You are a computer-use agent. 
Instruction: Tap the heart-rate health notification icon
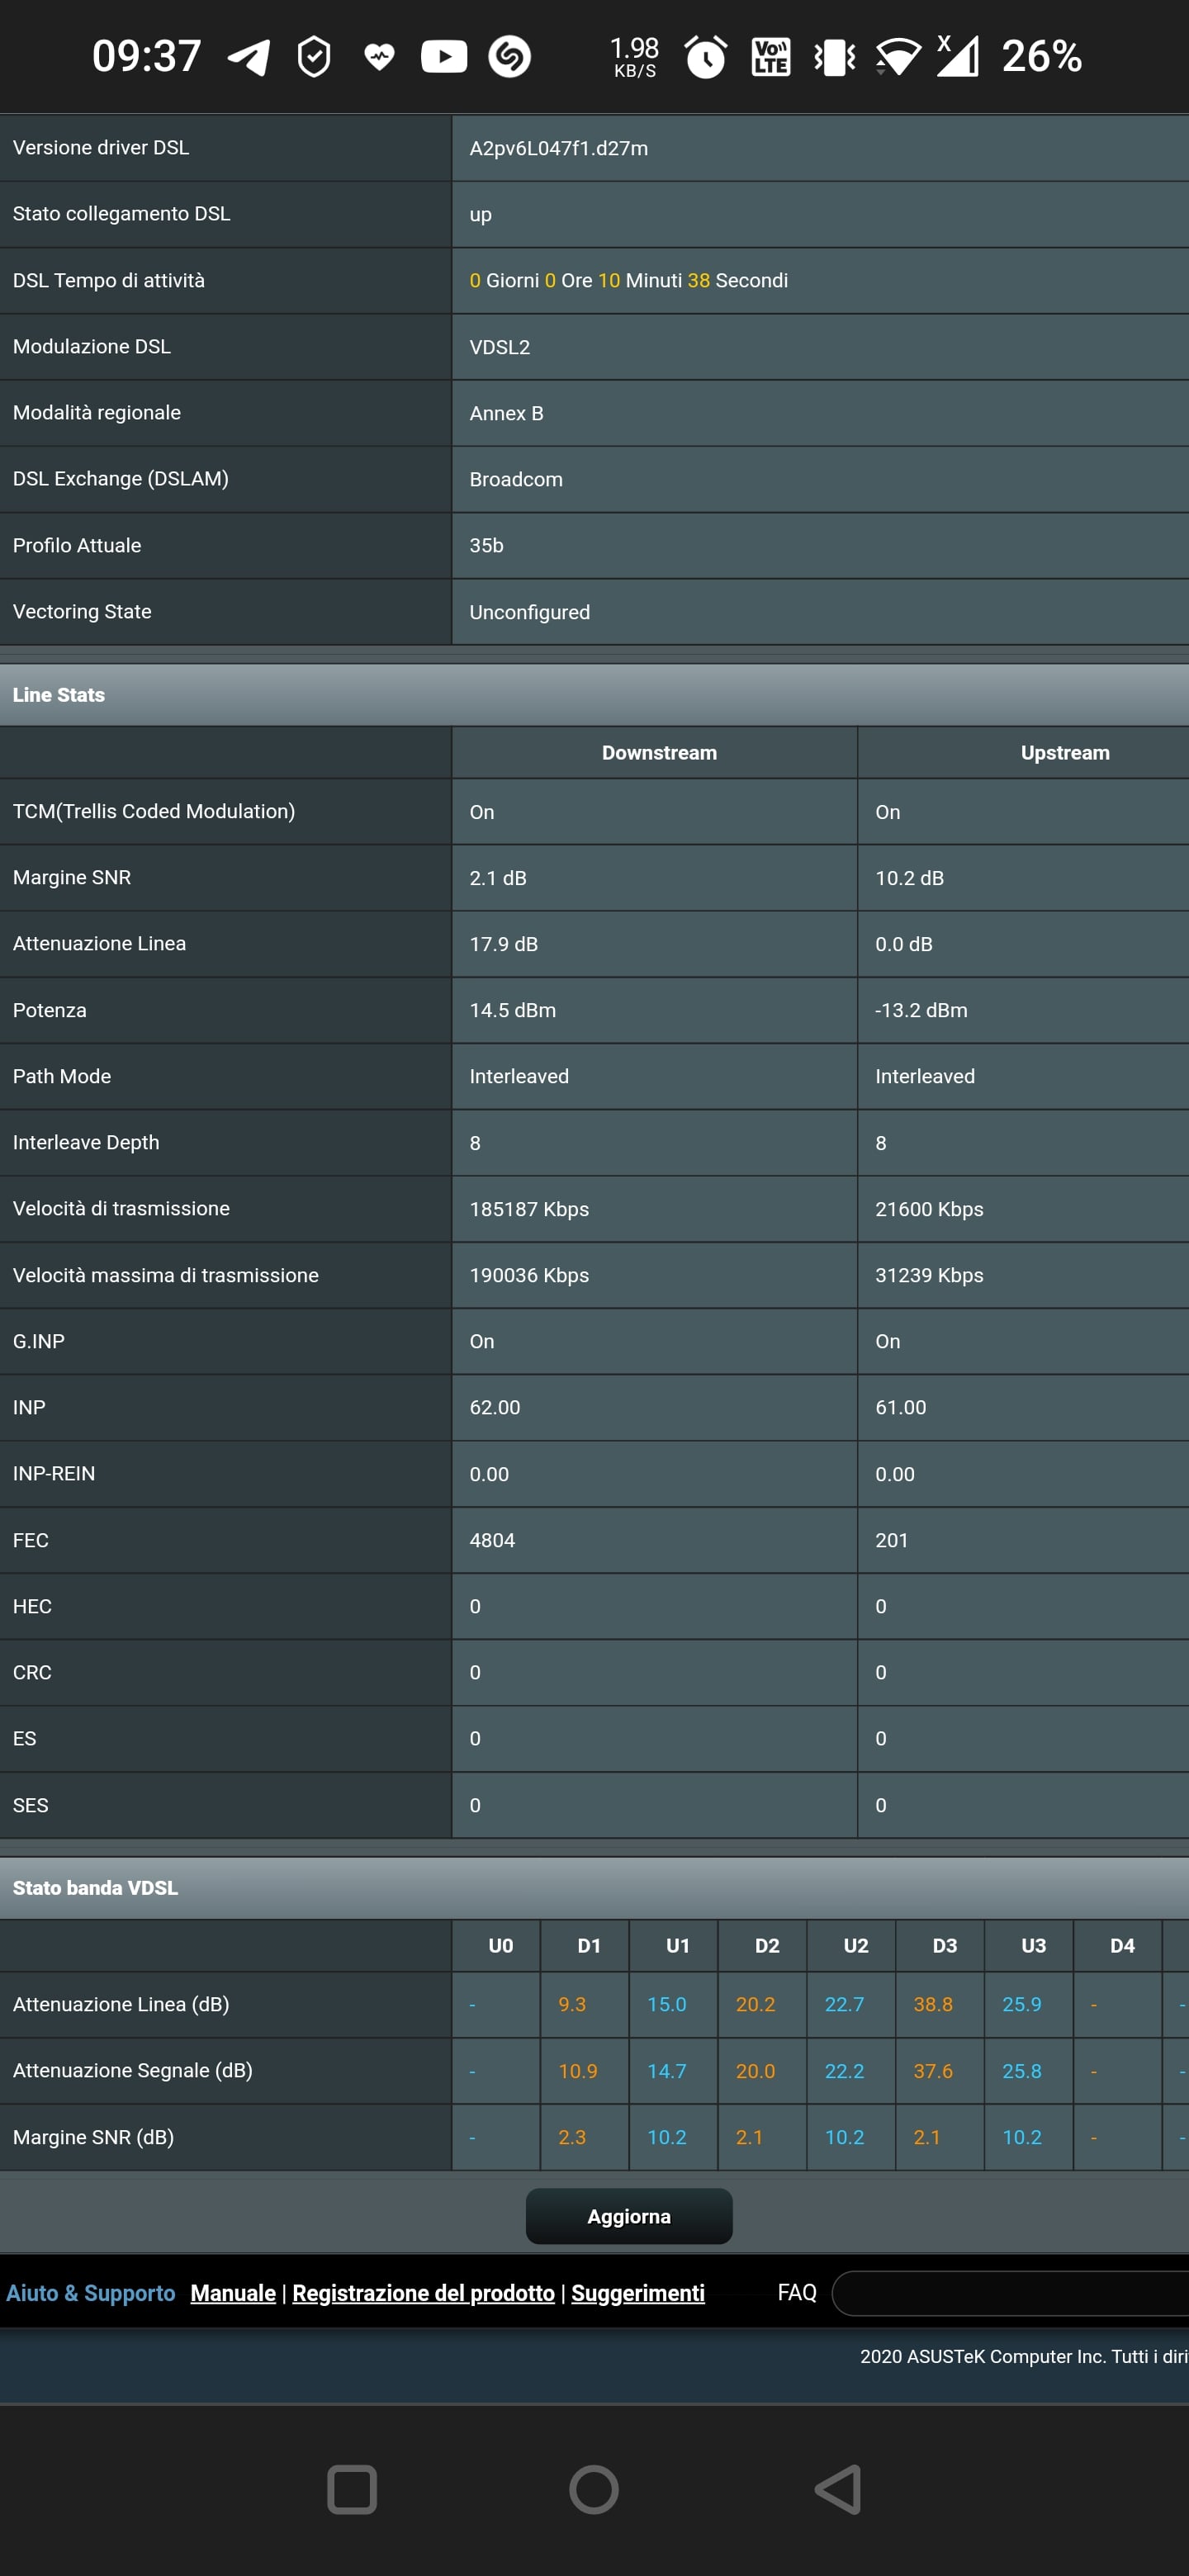[x=379, y=57]
